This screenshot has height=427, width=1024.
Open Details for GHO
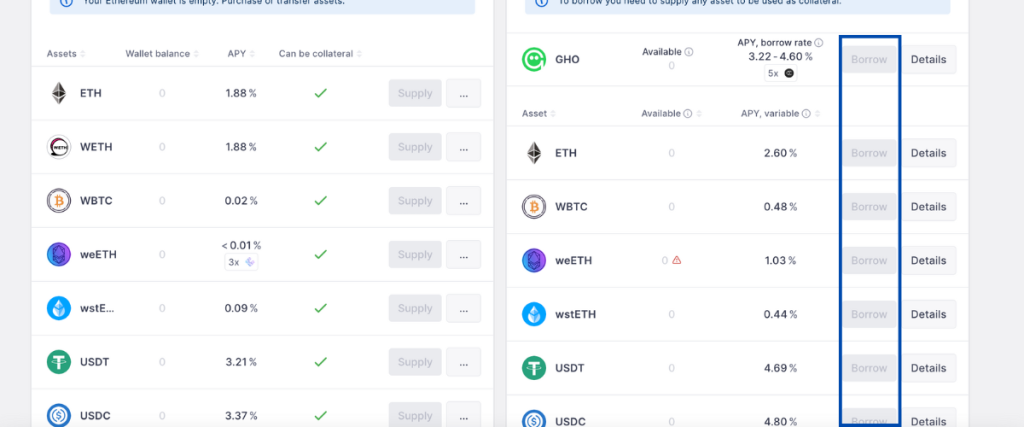(928, 59)
